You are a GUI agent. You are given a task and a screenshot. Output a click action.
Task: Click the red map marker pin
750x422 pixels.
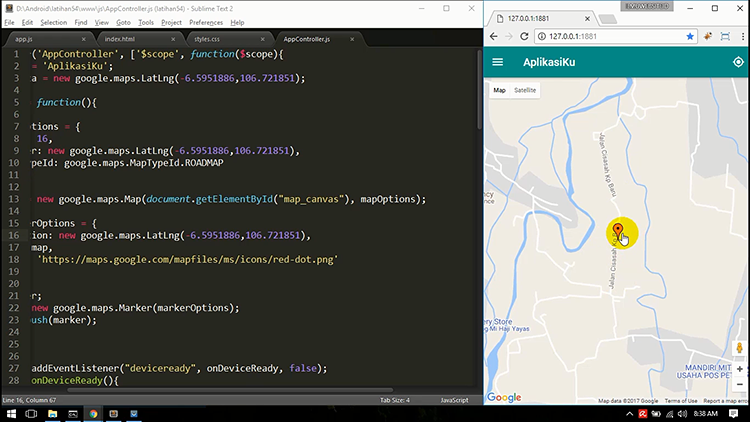[618, 231]
